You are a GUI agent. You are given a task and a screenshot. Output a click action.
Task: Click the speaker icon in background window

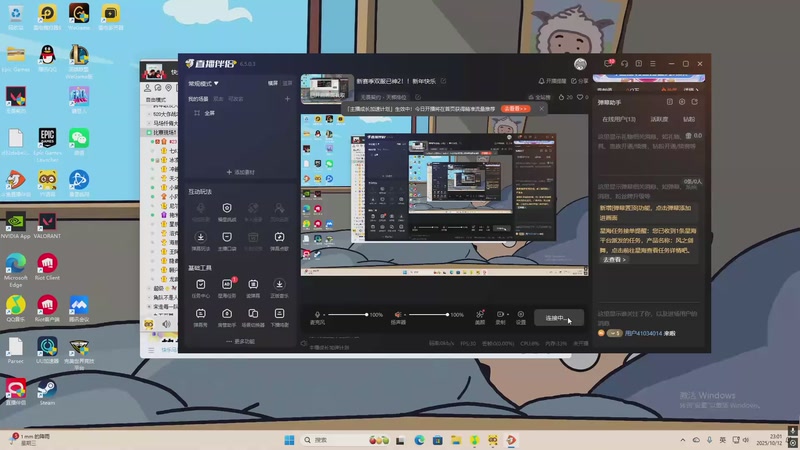tap(166, 324)
